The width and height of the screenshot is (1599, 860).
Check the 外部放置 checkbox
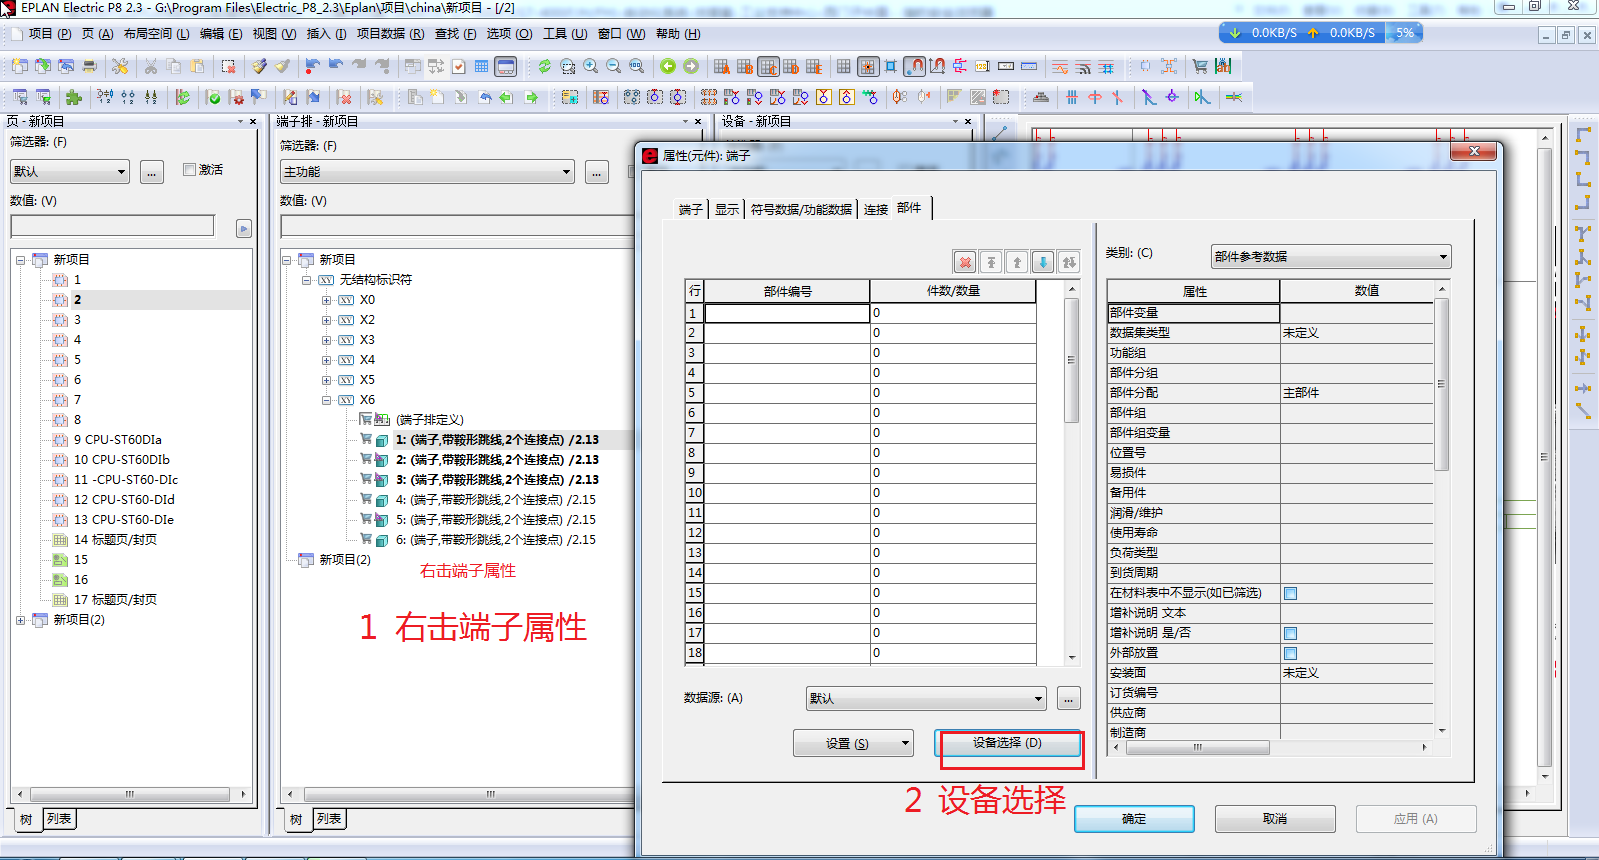tap(1290, 653)
